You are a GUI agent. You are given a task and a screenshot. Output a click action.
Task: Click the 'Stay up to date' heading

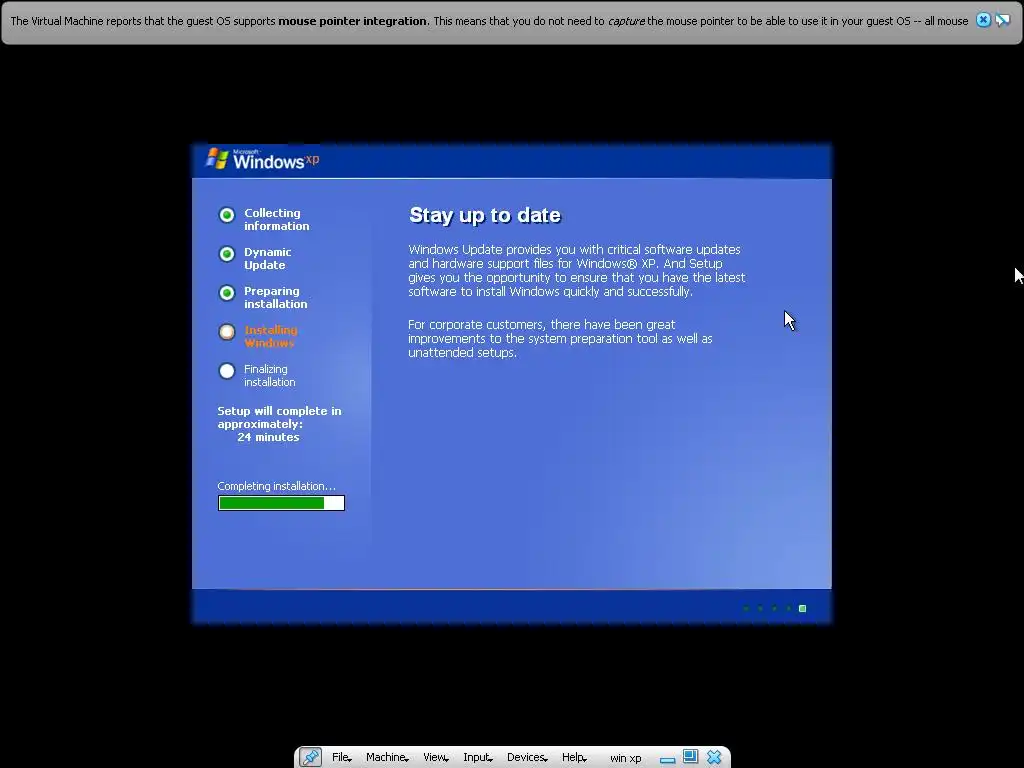click(485, 215)
